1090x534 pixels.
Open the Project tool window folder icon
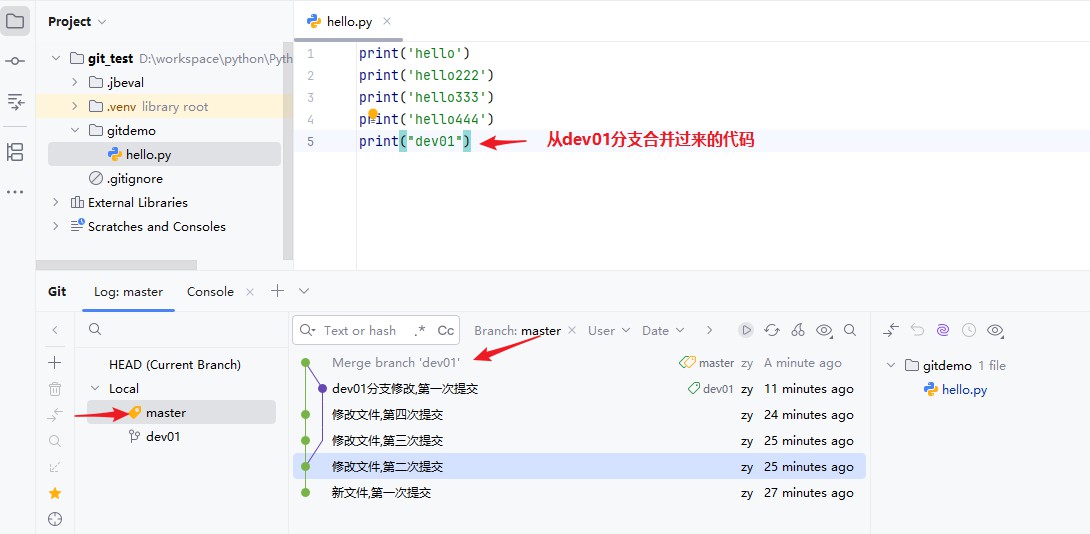pos(15,21)
